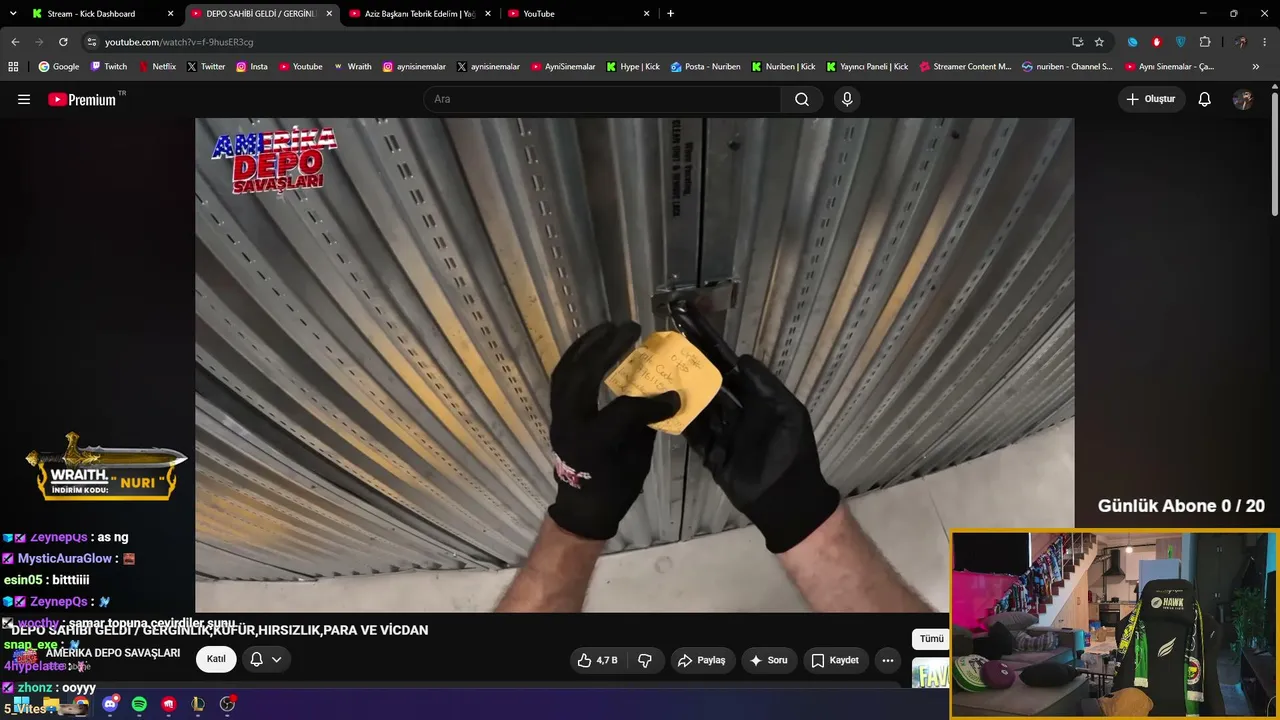Open the Wraith bookmark

pyautogui.click(x=353, y=67)
